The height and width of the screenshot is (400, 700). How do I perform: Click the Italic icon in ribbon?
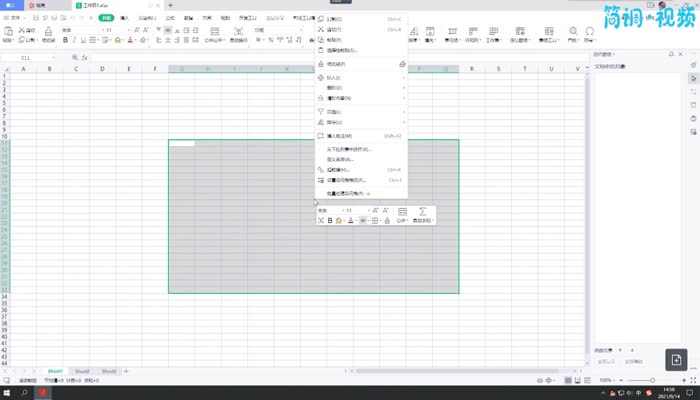[76, 40]
